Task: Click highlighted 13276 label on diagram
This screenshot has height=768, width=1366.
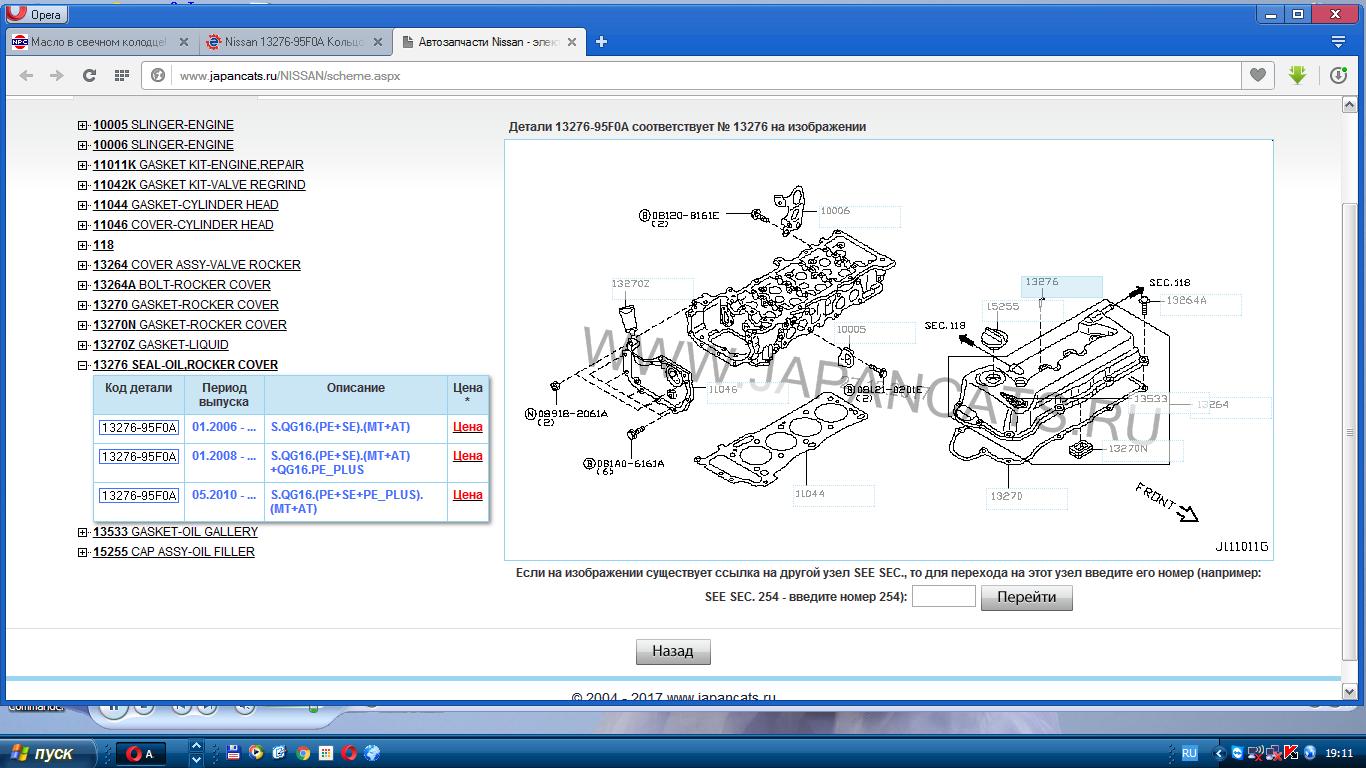Action: click(x=1062, y=286)
